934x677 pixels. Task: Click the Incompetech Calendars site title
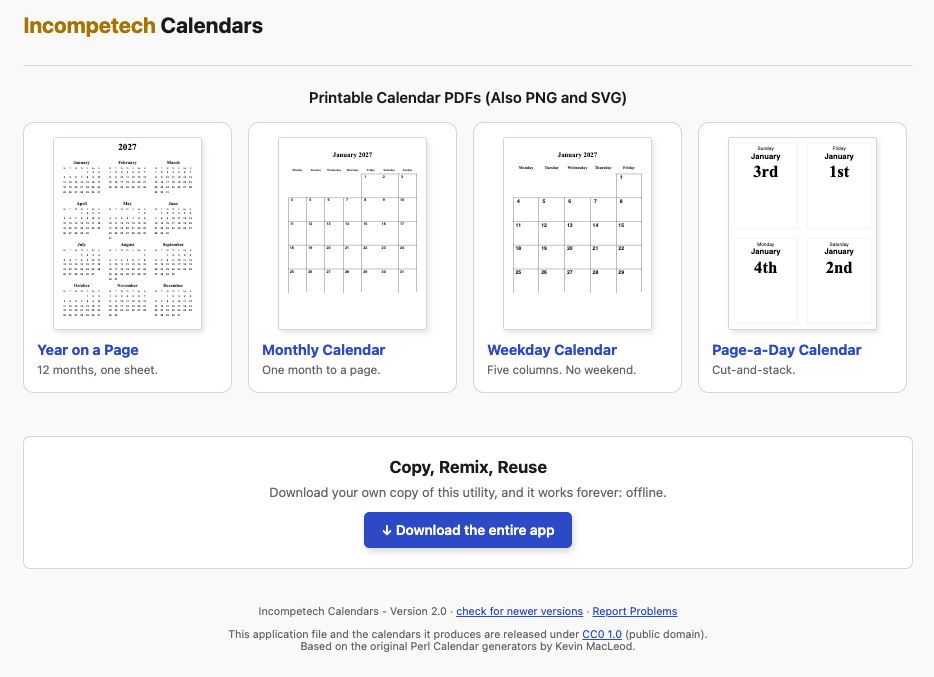click(143, 26)
